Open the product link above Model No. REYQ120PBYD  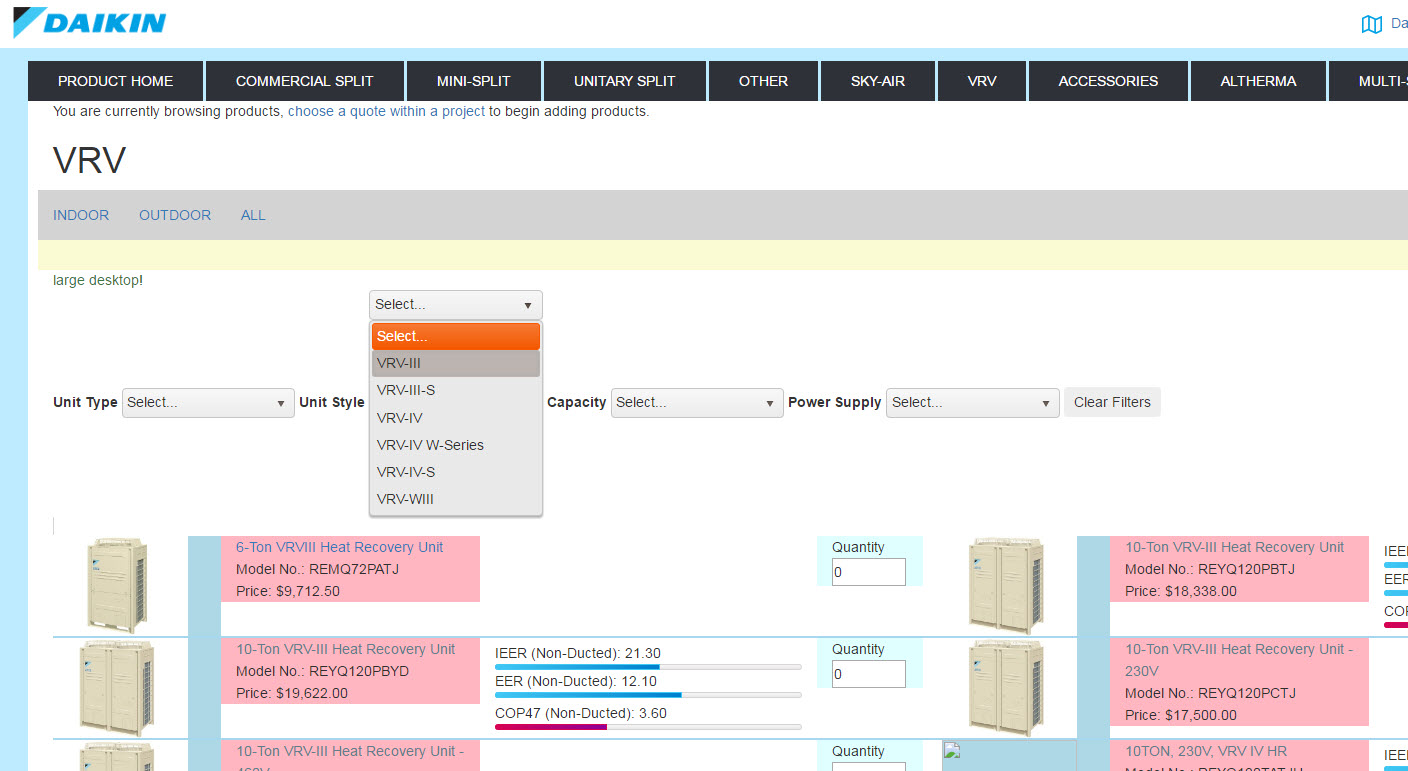(x=345, y=649)
